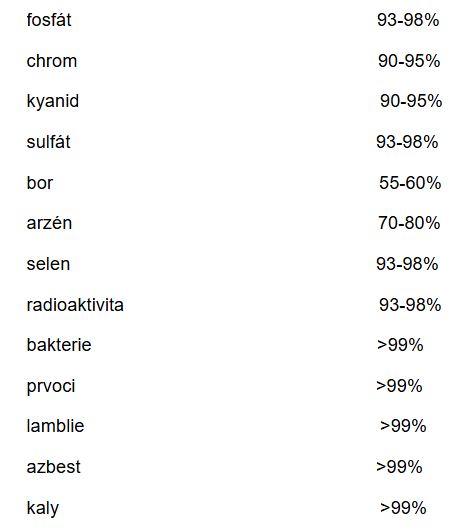Click the chrom label
Image resolution: width=473 pixels, height=532 pixels.
tap(52, 61)
